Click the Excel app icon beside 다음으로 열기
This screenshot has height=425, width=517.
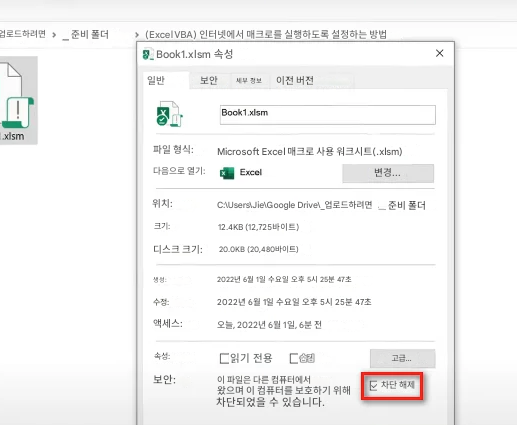click(x=227, y=173)
